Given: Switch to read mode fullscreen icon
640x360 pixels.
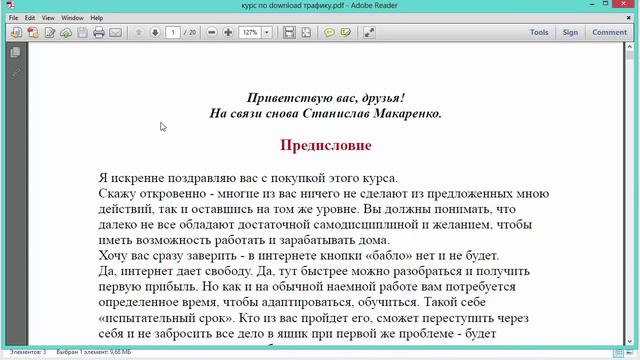Looking at the screenshot, I should coord(369,32).
